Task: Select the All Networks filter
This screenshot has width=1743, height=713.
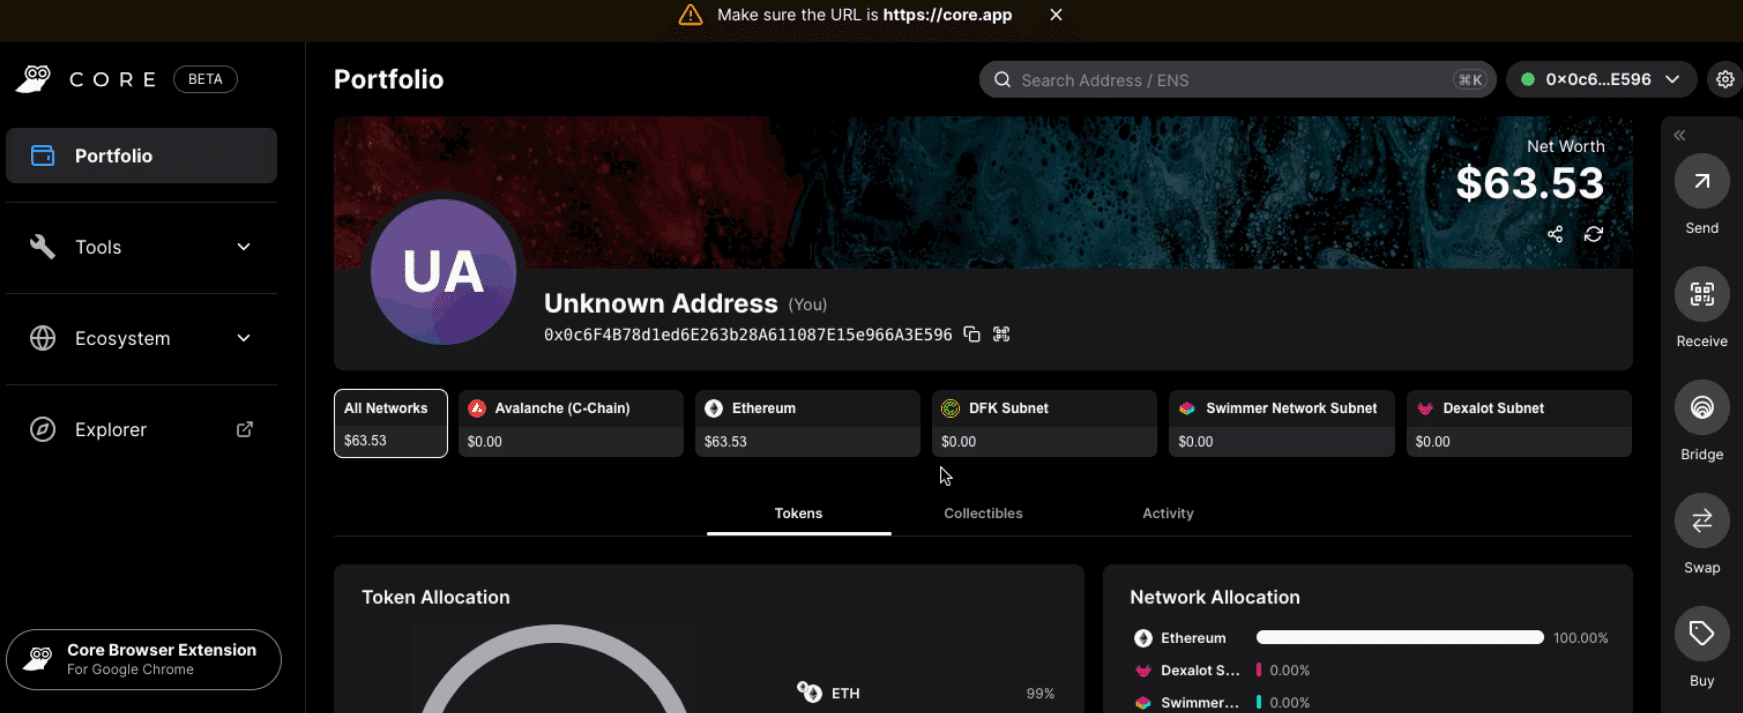Action: point(390,423)
